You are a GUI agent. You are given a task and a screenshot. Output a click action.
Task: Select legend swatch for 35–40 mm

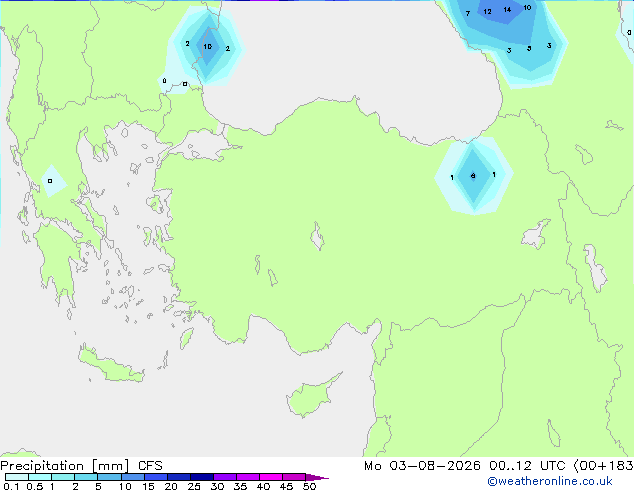pos(247,477)
